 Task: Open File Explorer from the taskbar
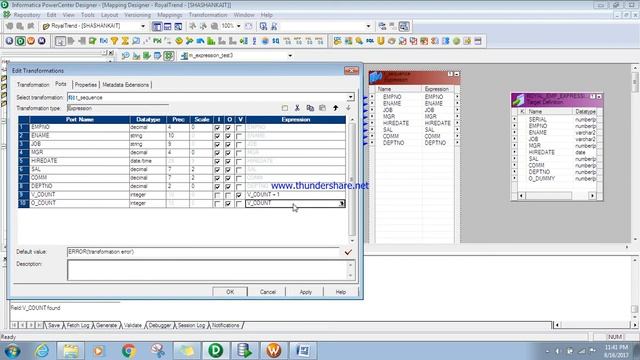(71, 351)
